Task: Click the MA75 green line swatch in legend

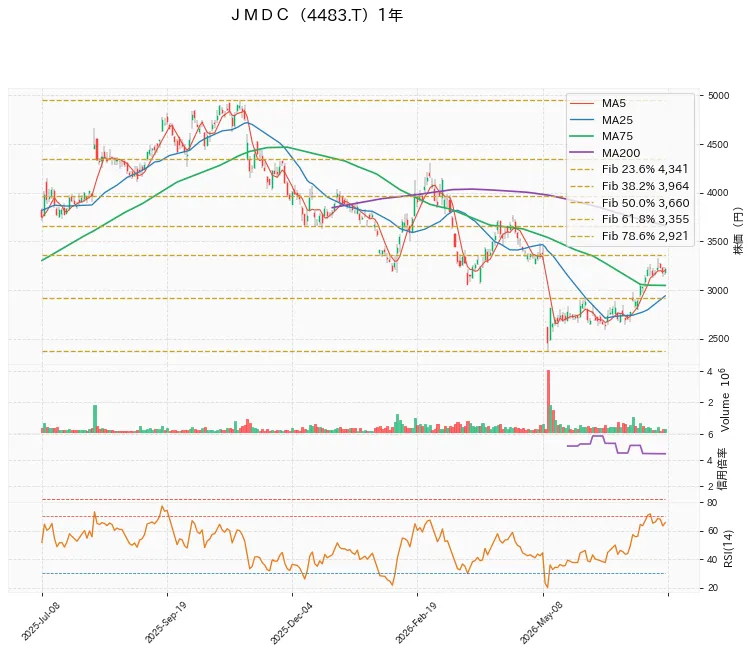Action: [581, 136]
